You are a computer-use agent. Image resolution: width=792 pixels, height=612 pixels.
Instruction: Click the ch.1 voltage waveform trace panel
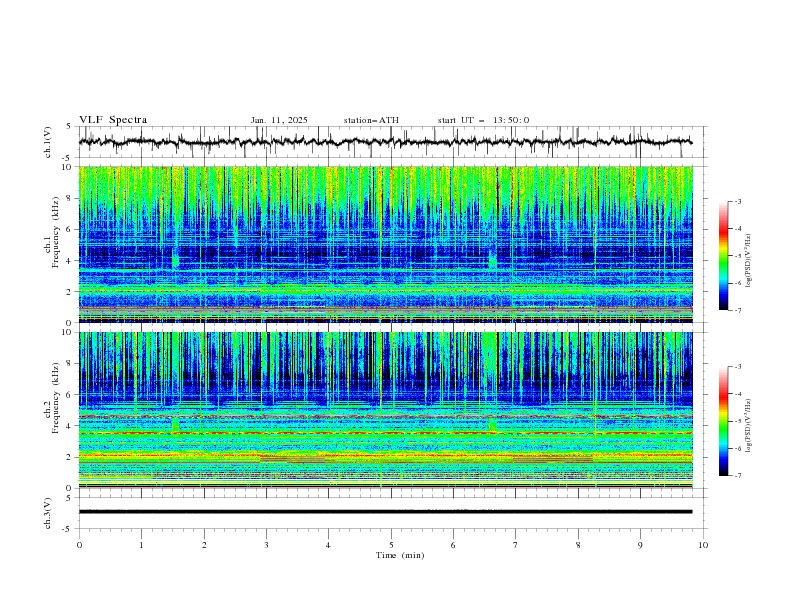tap(393, 142)
